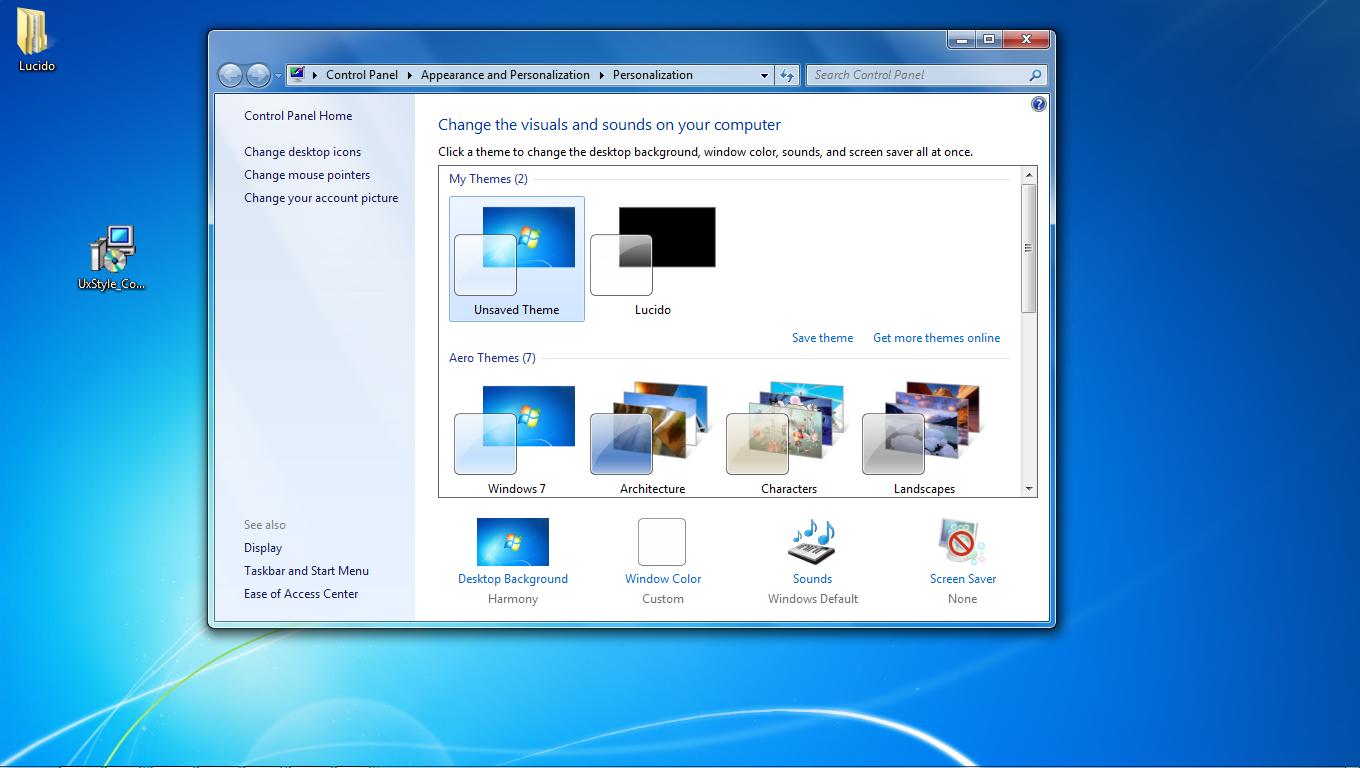Screen dimensions: 1360x768
Task: Click the blue help question mark icon
Action: click(x=1038, y=104)
